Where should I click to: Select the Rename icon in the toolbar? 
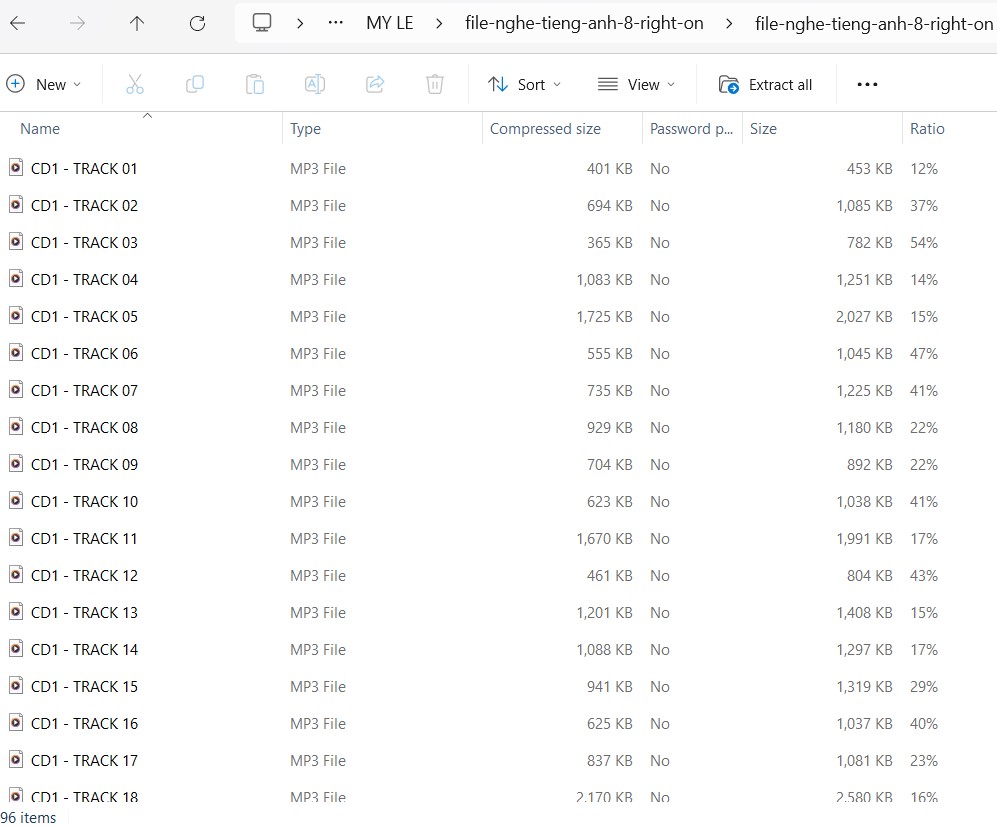click(x=315, y=84)
